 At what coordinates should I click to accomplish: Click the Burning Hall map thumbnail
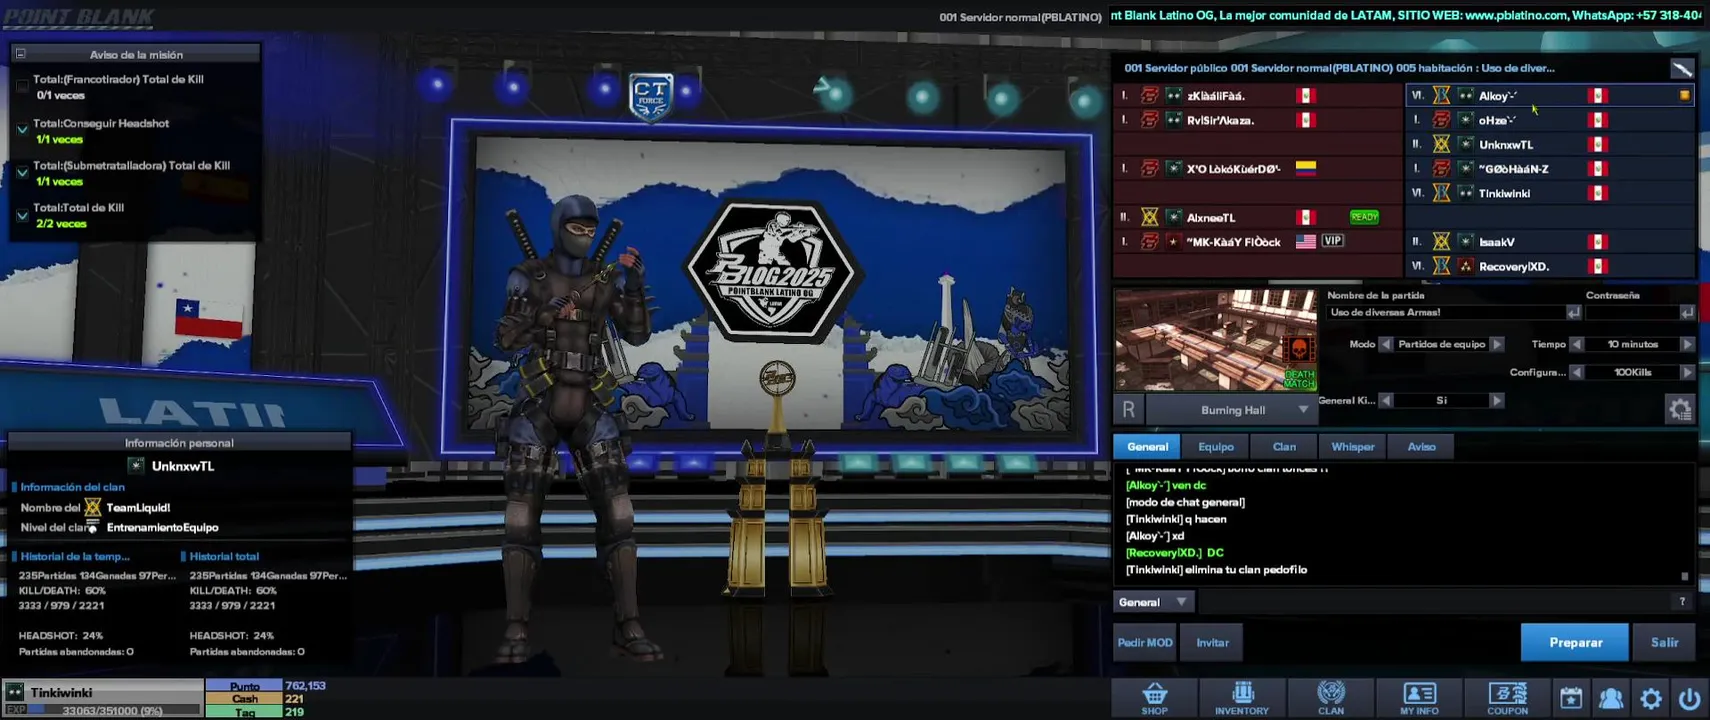pos(1216,340)
